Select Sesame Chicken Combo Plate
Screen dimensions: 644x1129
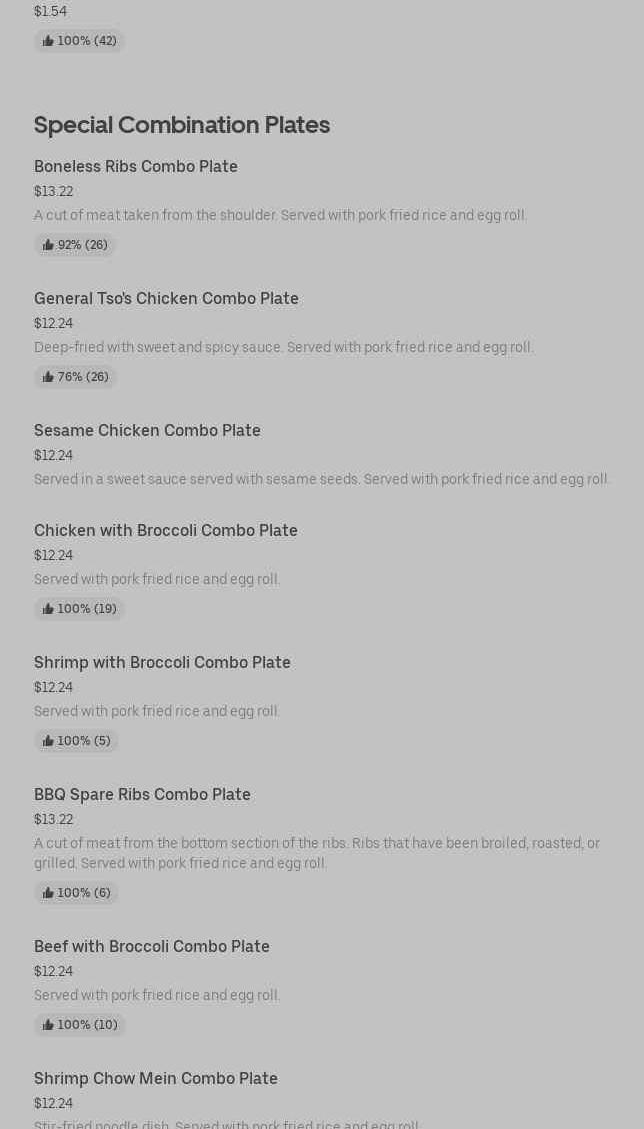click(x=147, y=430)
